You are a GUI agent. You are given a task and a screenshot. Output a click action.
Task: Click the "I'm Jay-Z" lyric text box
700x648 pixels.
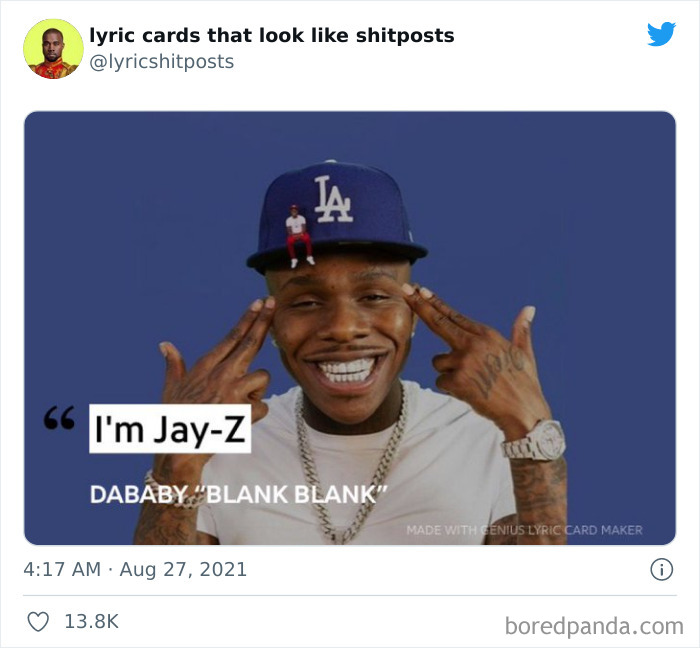170,428
